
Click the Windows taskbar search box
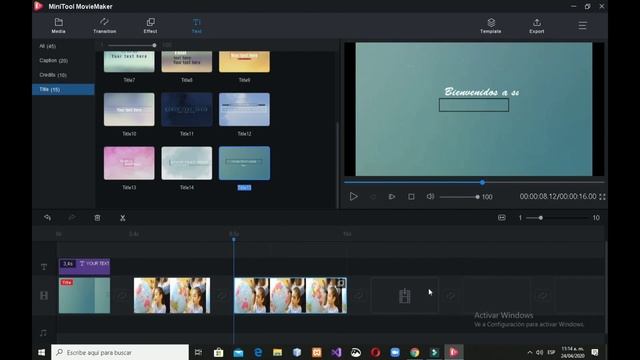(120, 352)
